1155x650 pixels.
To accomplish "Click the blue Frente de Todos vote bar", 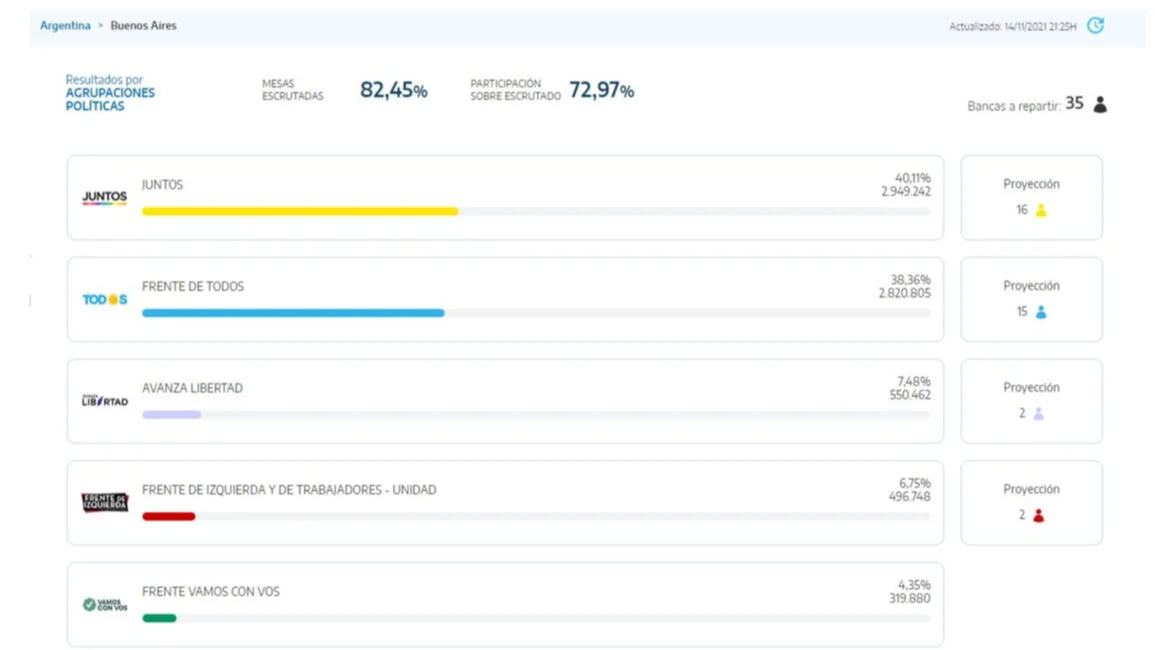I will 293,313.
